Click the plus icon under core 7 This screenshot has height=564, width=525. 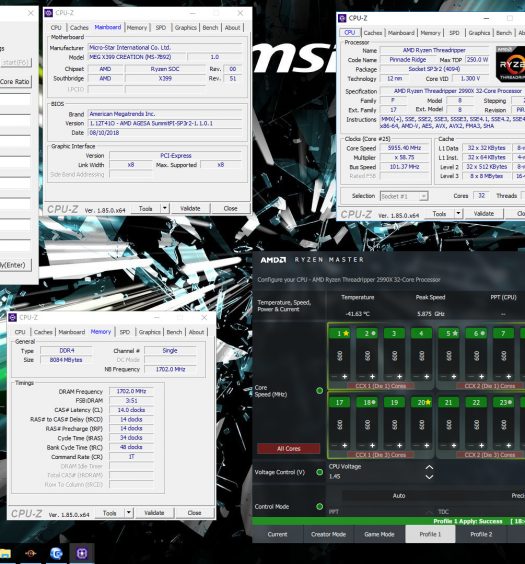pyautogui.click(x=509, y=377)
